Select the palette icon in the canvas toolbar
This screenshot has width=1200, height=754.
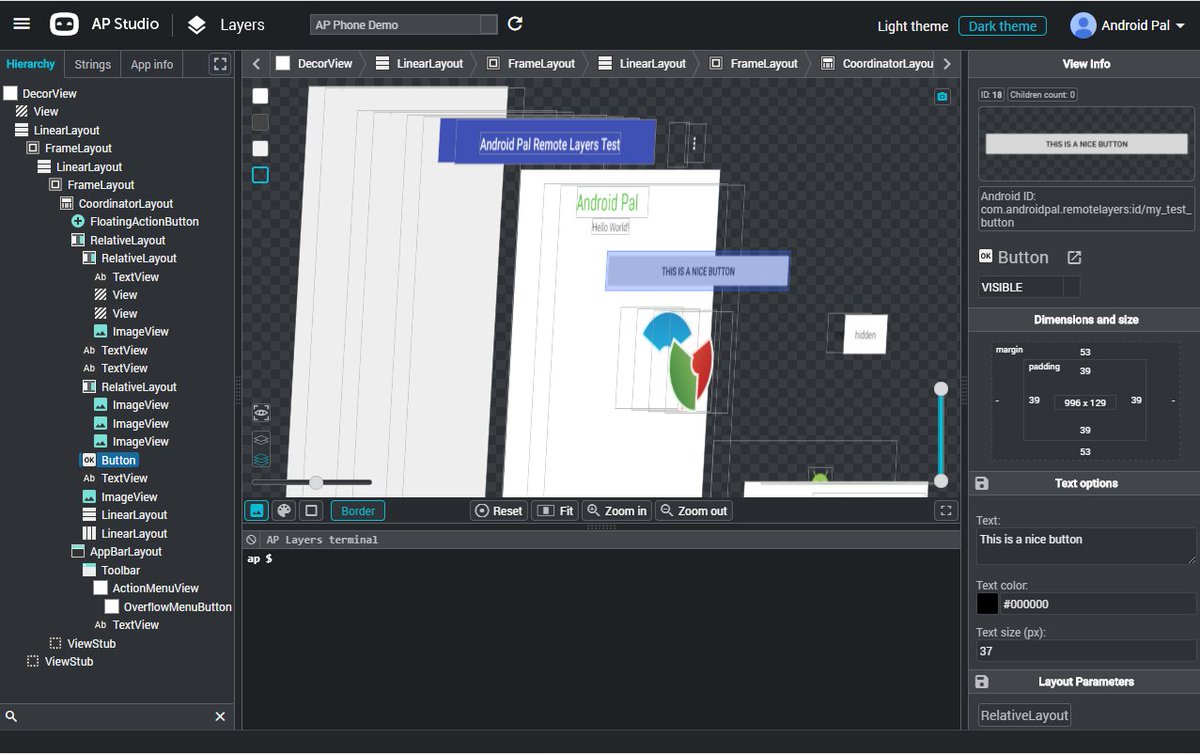pos(284,510)
